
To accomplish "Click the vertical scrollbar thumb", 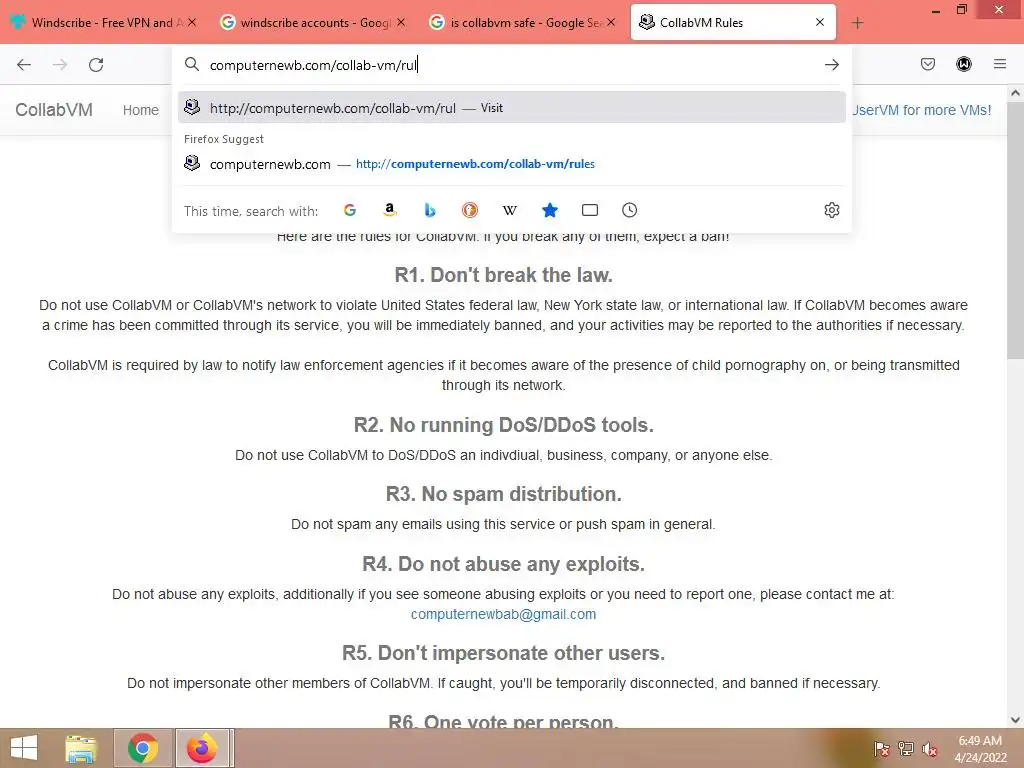I will point(1015,229).
